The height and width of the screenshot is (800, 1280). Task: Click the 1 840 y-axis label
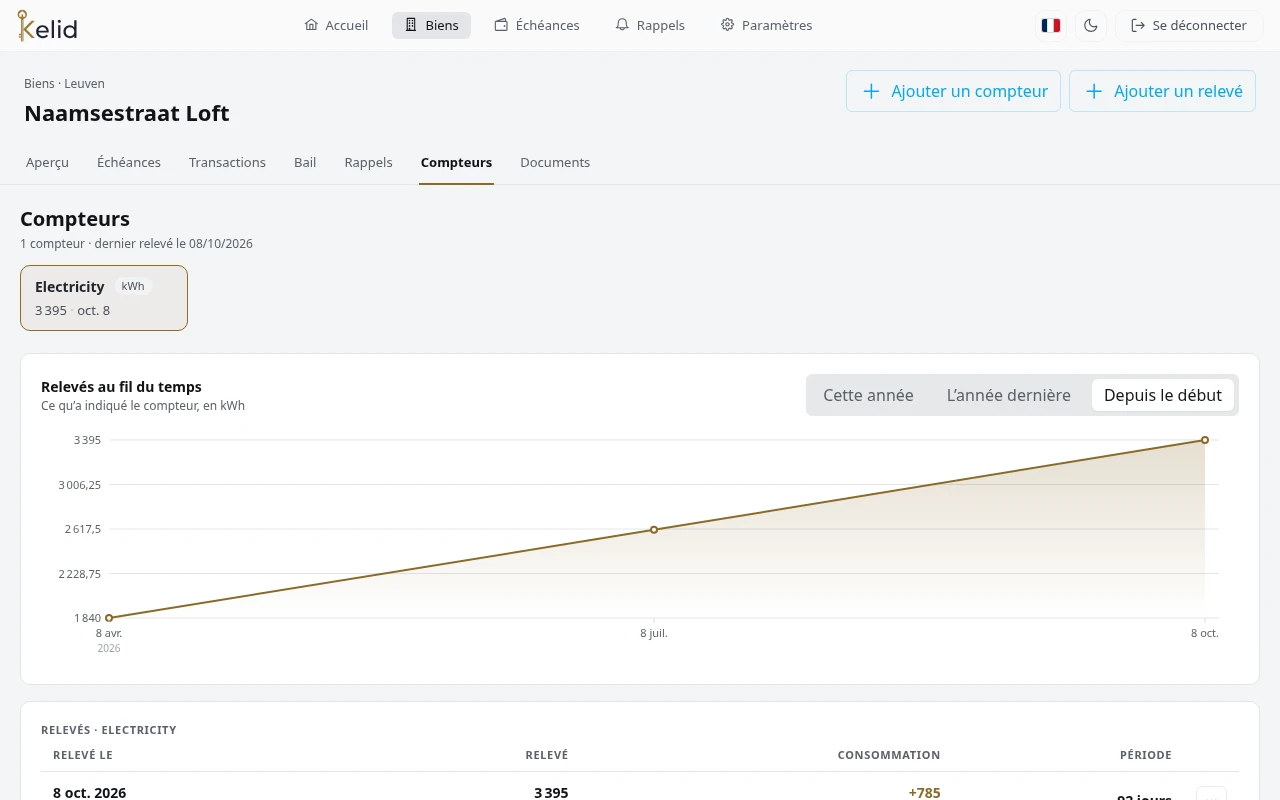[x=88, y=618]
